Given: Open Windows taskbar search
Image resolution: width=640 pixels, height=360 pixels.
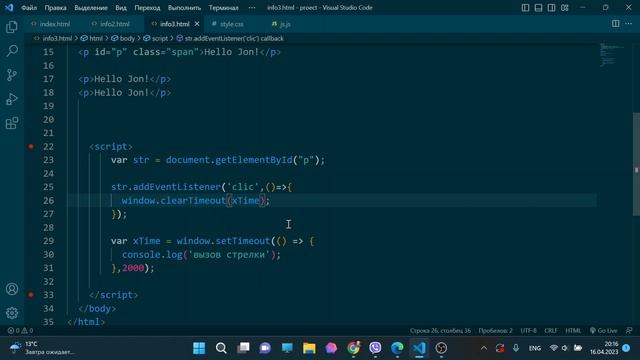Looking at the screenshot, I should click(221, 348).
